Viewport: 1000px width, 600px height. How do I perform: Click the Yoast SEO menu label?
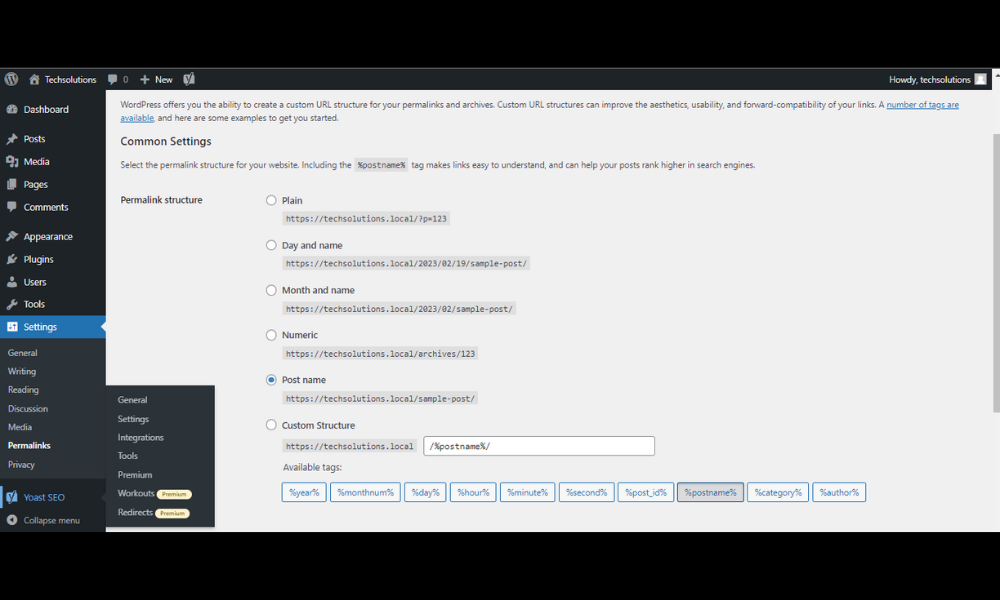tap(44, 497)
